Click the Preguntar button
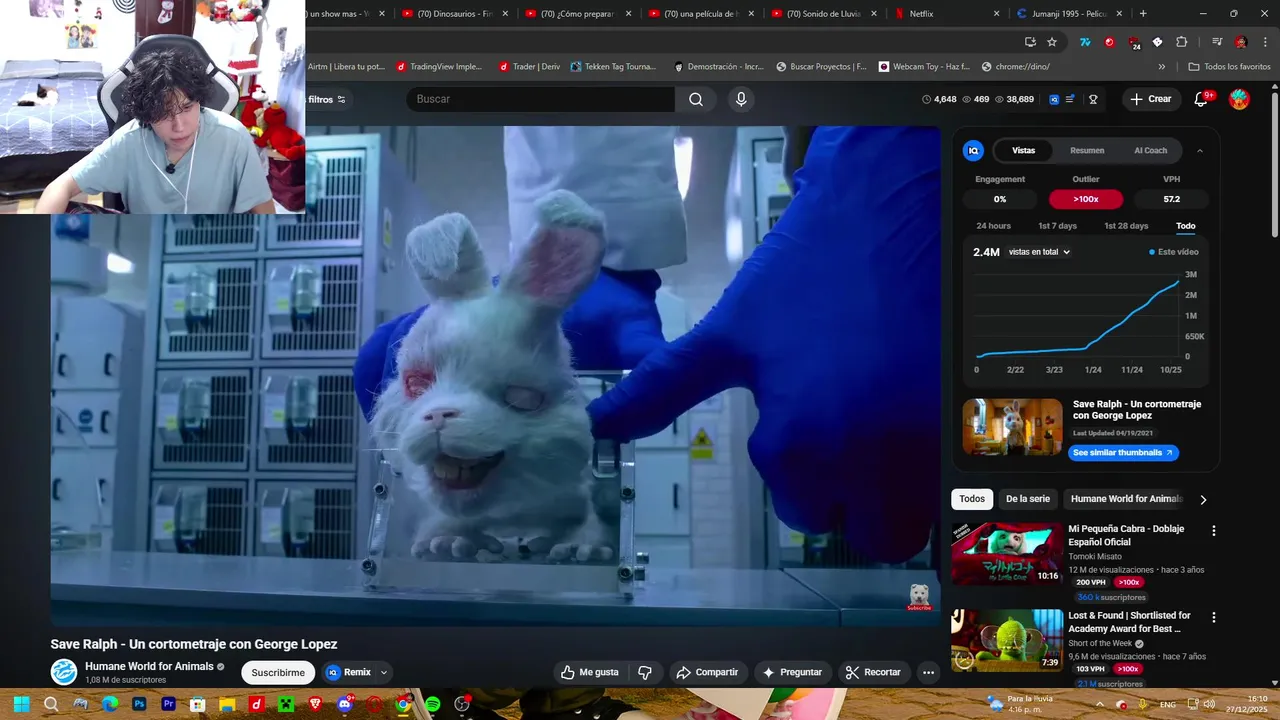 [792, 672]
